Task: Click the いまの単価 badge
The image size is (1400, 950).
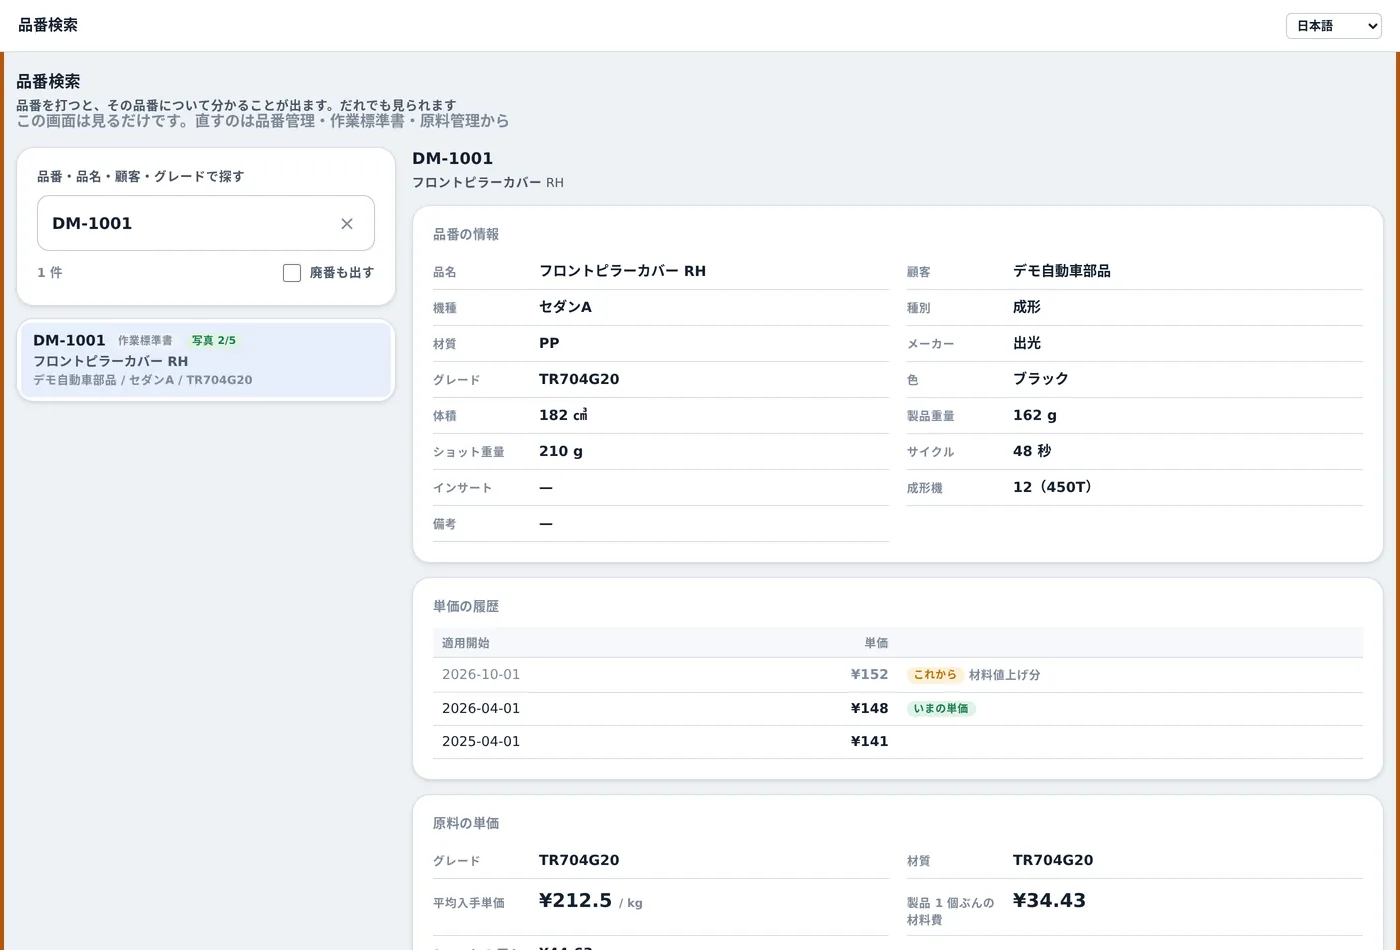Action: pyautogui.click(x=941, y=709)
